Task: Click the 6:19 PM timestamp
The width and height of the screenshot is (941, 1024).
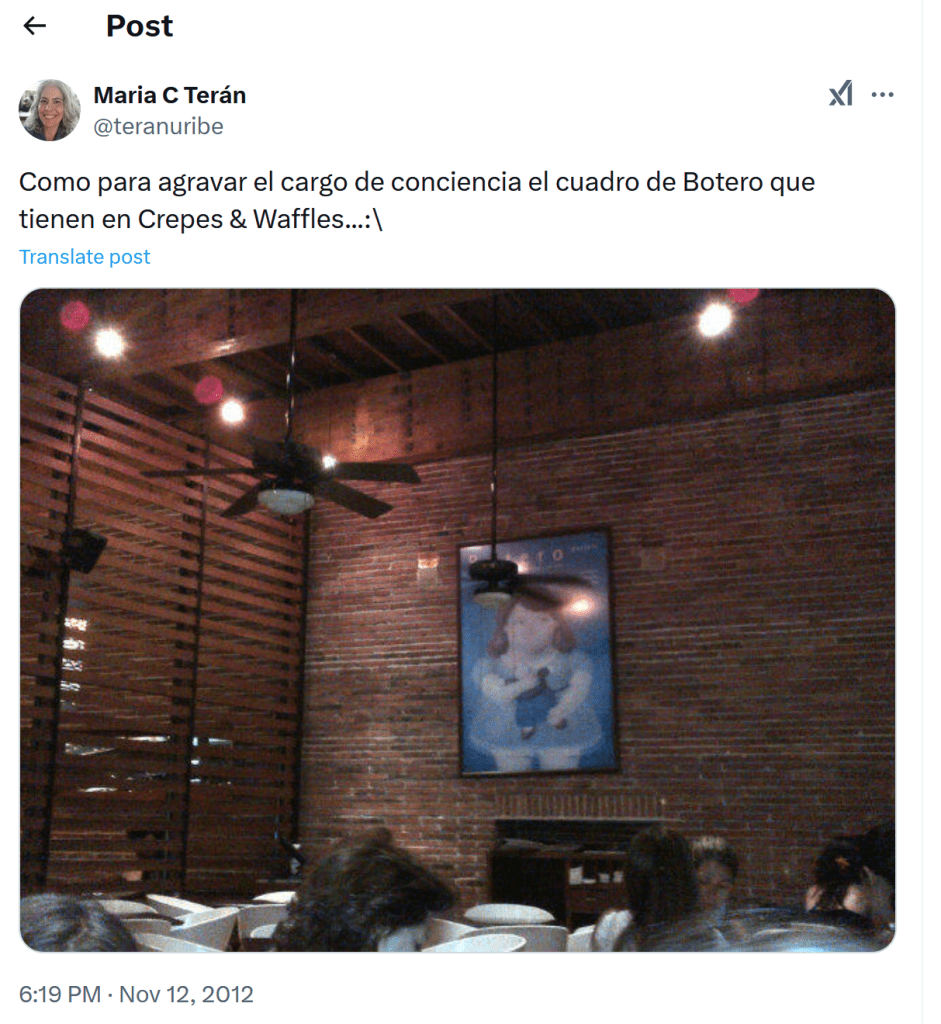Action: pos(60,994)
